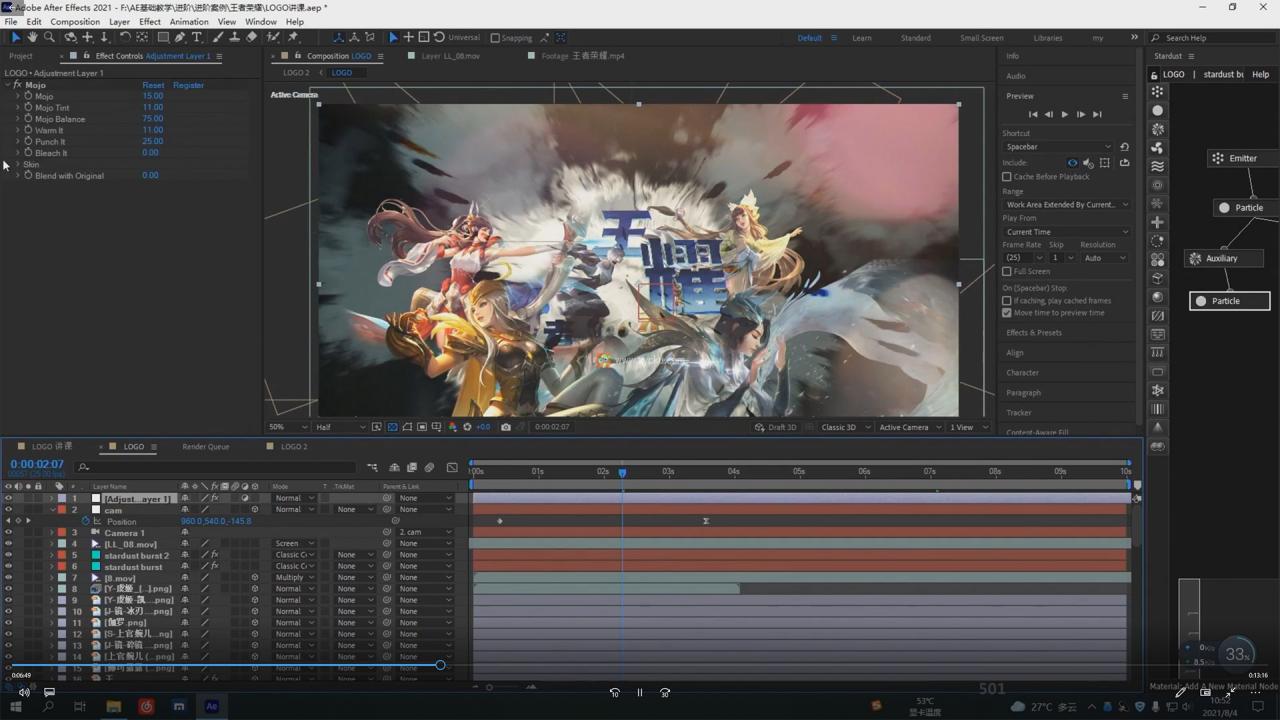This screenshot has height=720, width=1280.
Task: Open Range Work Area dropdown
Action: (x=1067, y=204)
